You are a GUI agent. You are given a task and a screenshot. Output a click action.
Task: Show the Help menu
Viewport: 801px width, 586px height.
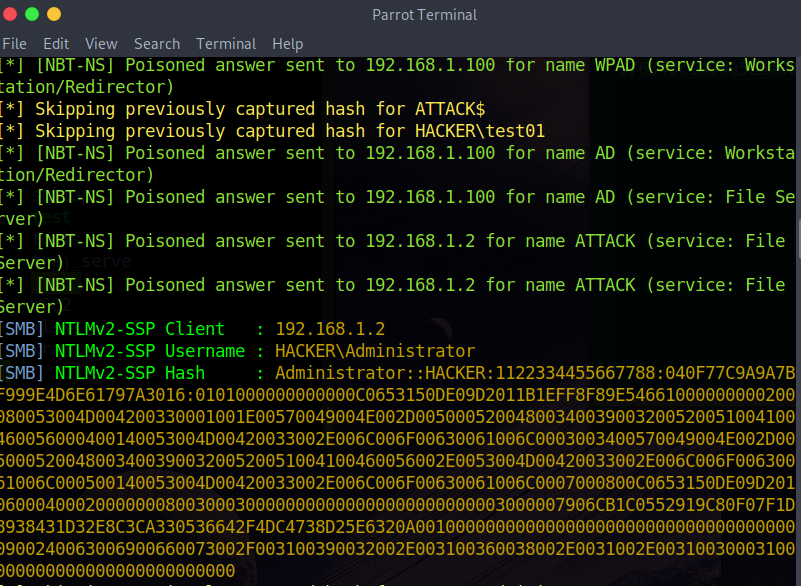pos(287,44)
